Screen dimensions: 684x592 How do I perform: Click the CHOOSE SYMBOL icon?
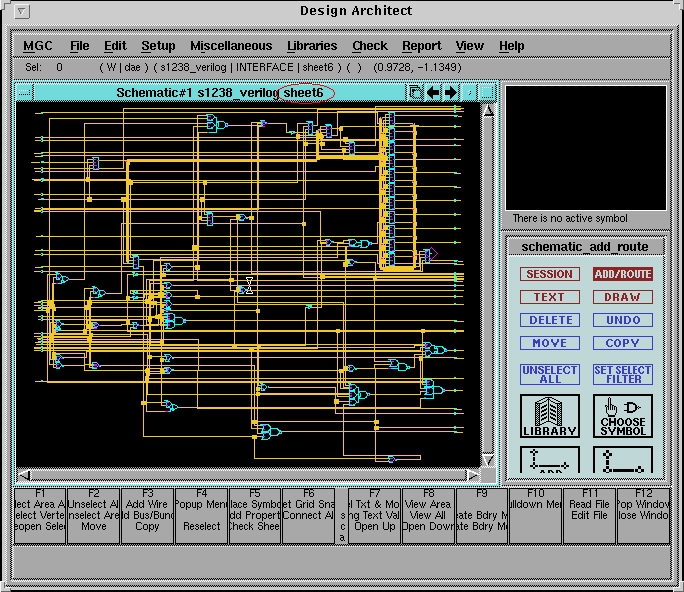coord(623,416)
